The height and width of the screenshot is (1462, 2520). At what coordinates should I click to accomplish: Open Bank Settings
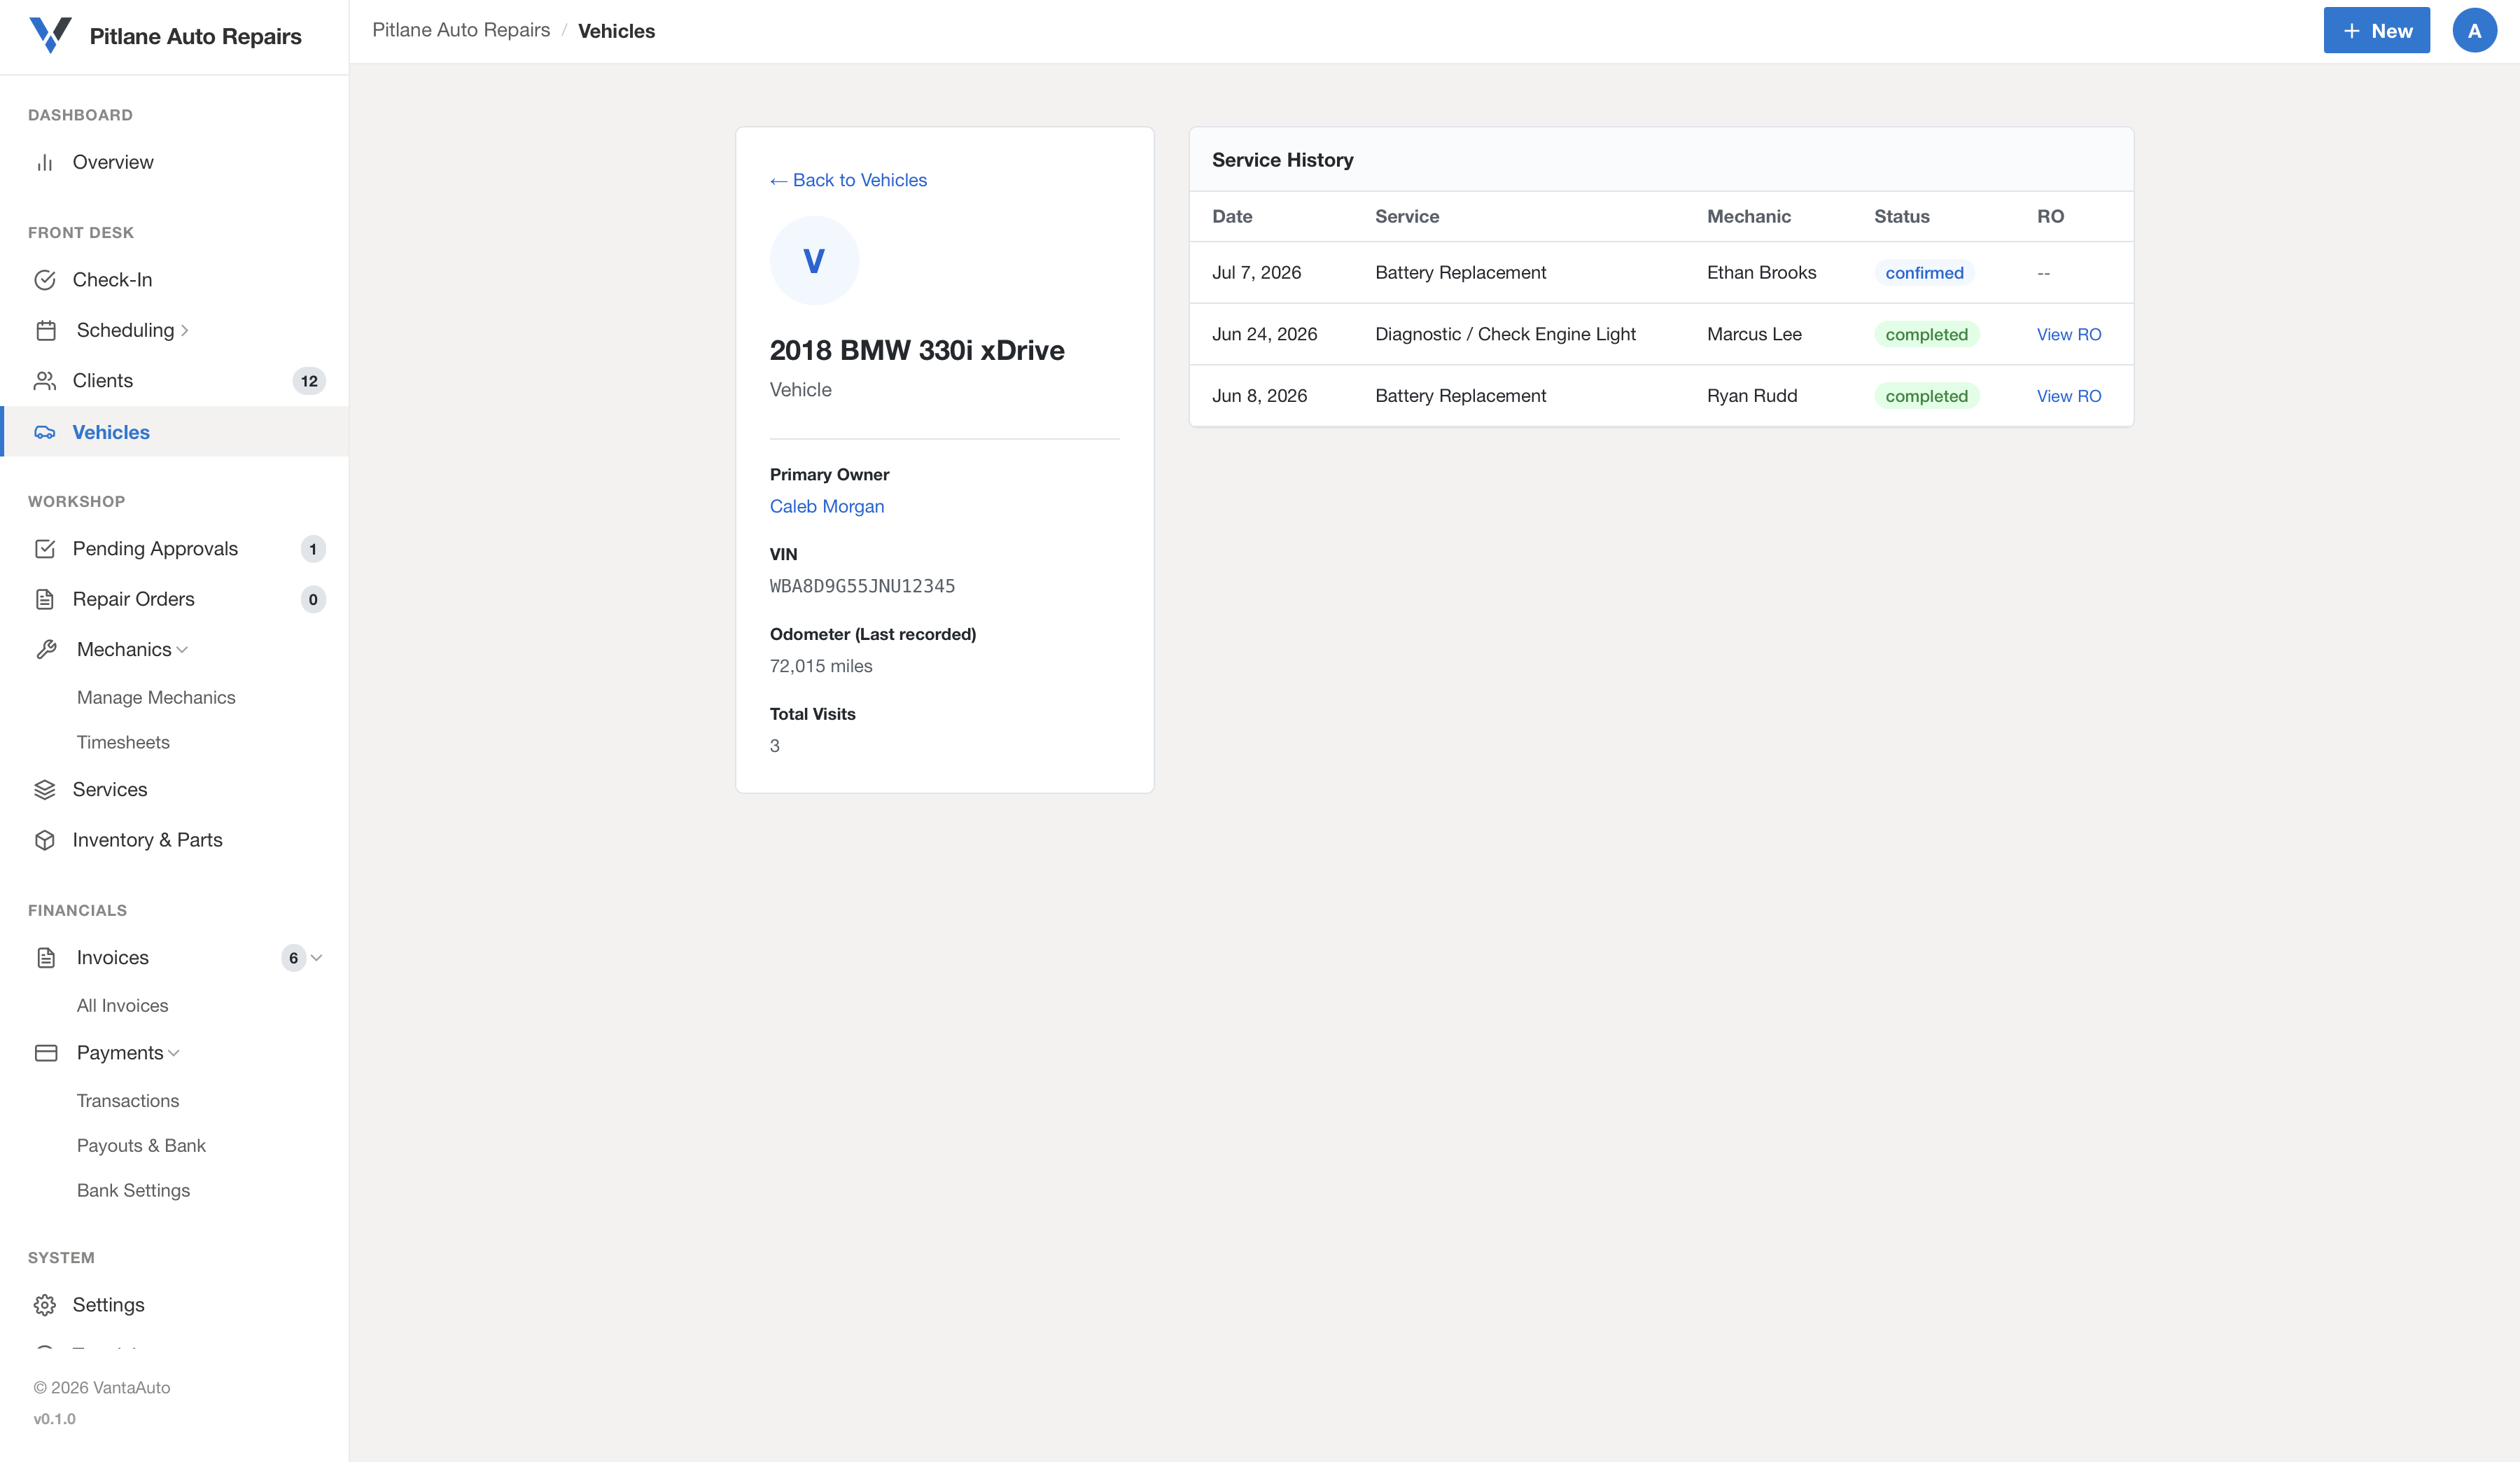click(133, 1191)
